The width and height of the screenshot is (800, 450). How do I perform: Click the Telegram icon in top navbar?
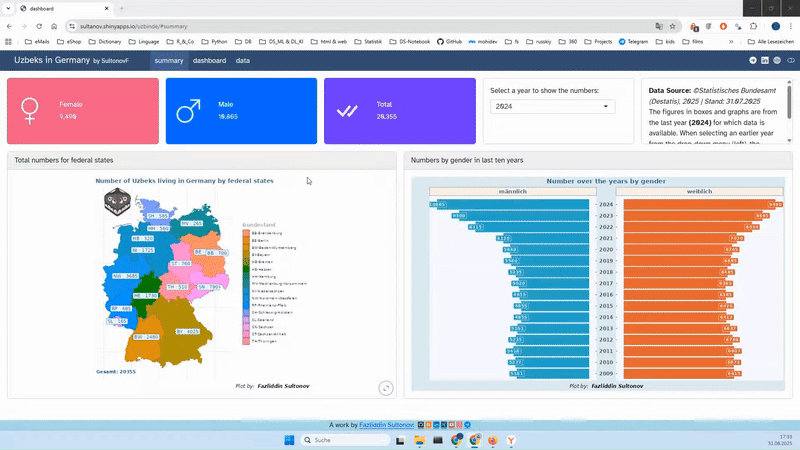pyautogui.click(x=751, y=61)
